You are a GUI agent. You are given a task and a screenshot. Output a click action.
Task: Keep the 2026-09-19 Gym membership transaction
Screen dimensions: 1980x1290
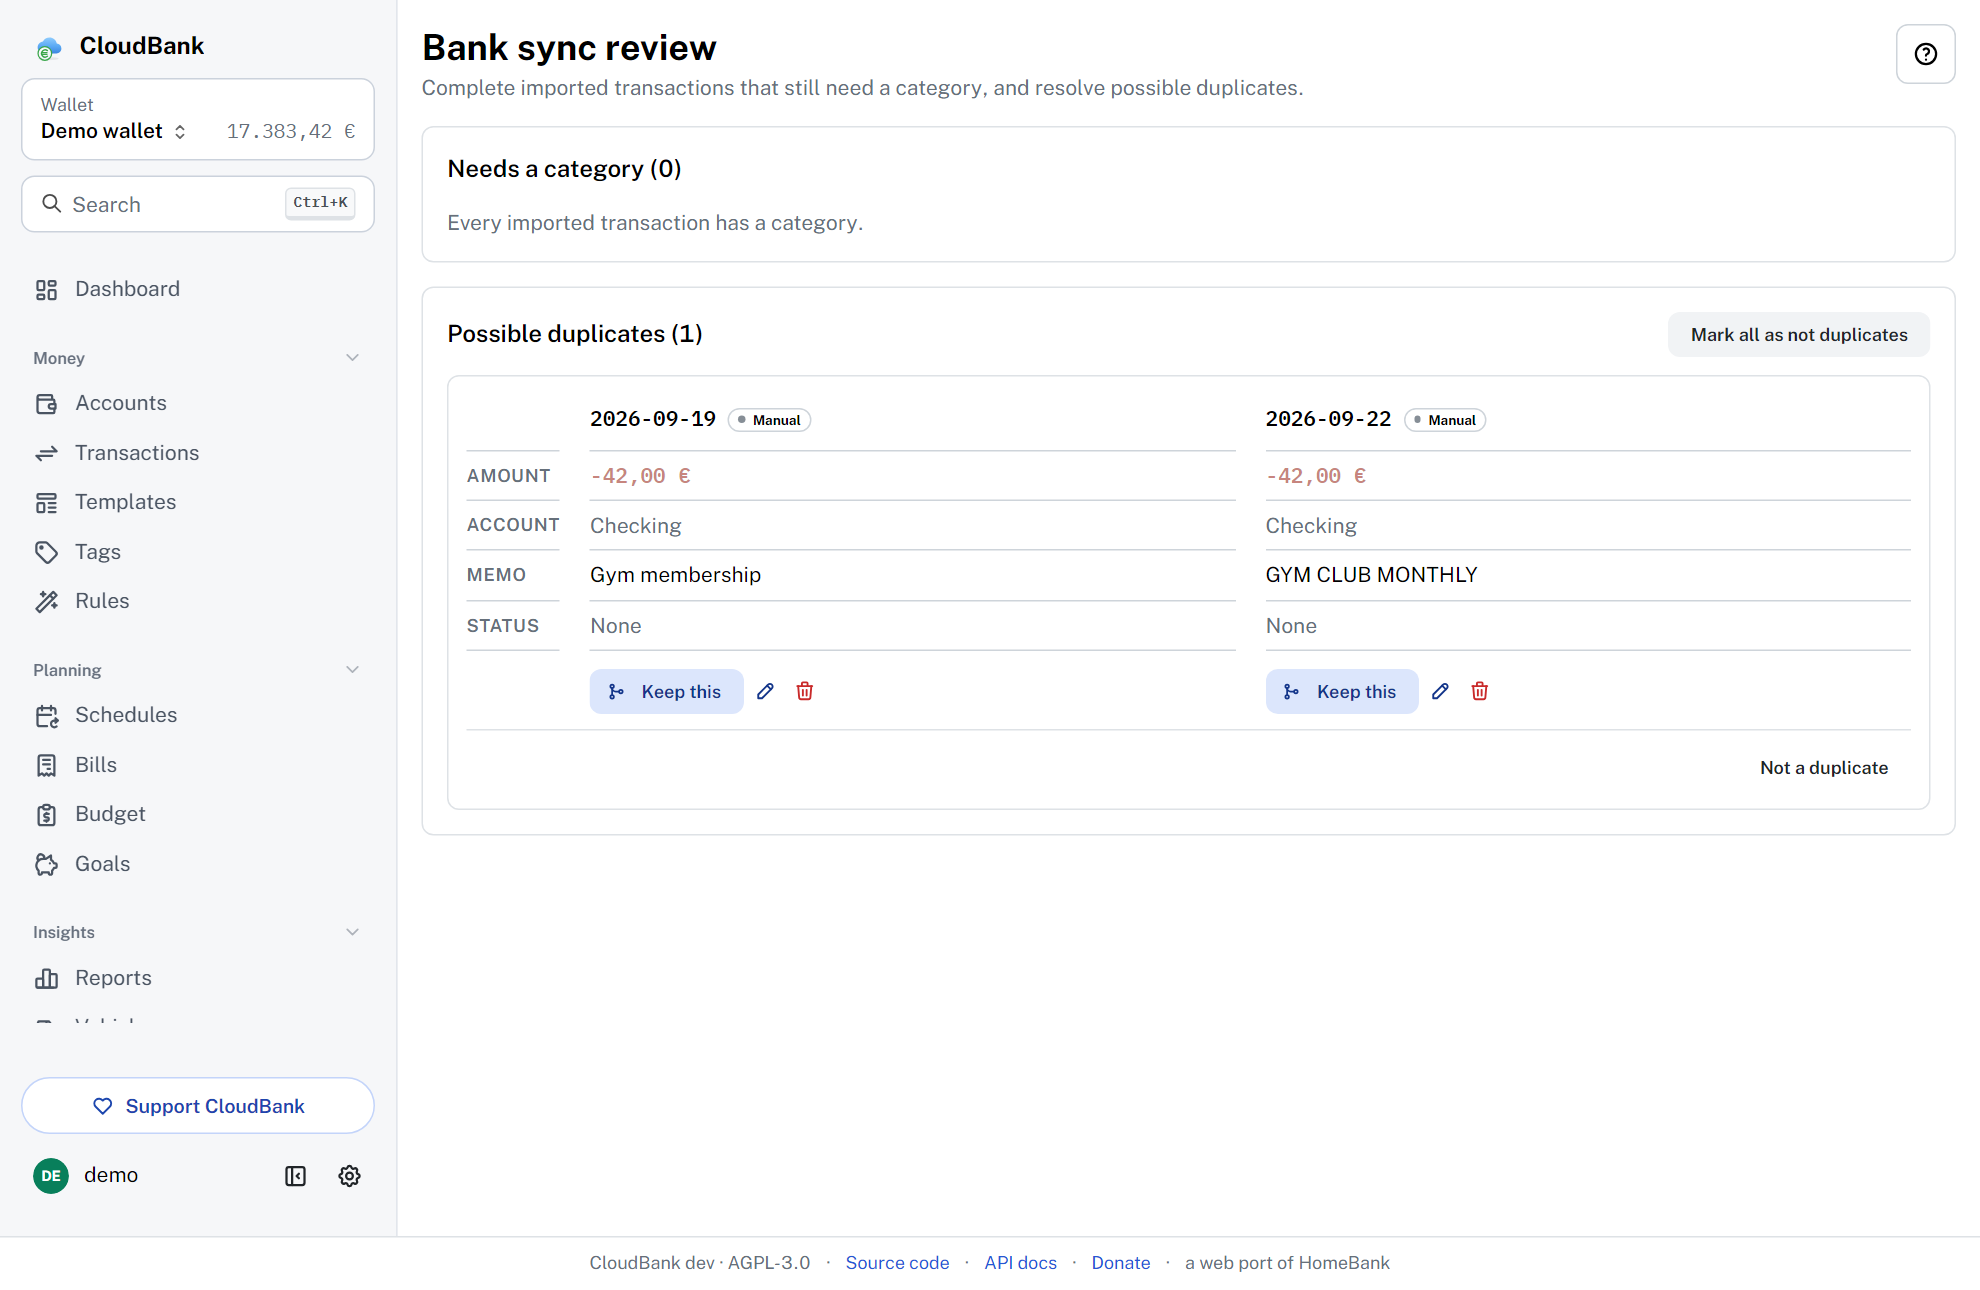click(x=666, y=691)
